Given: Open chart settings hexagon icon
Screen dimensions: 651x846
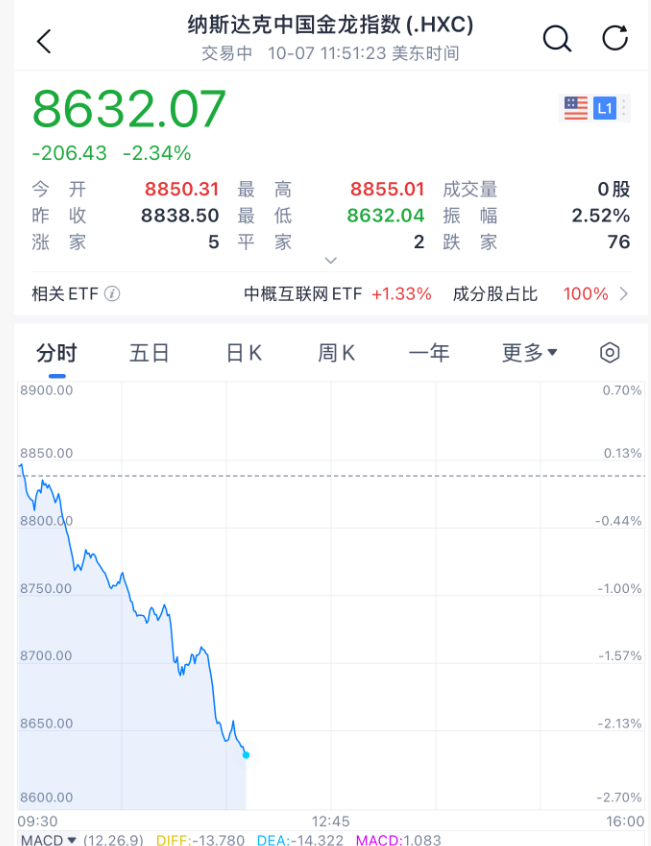Looking at the screenshot, I should coord(610,352).
